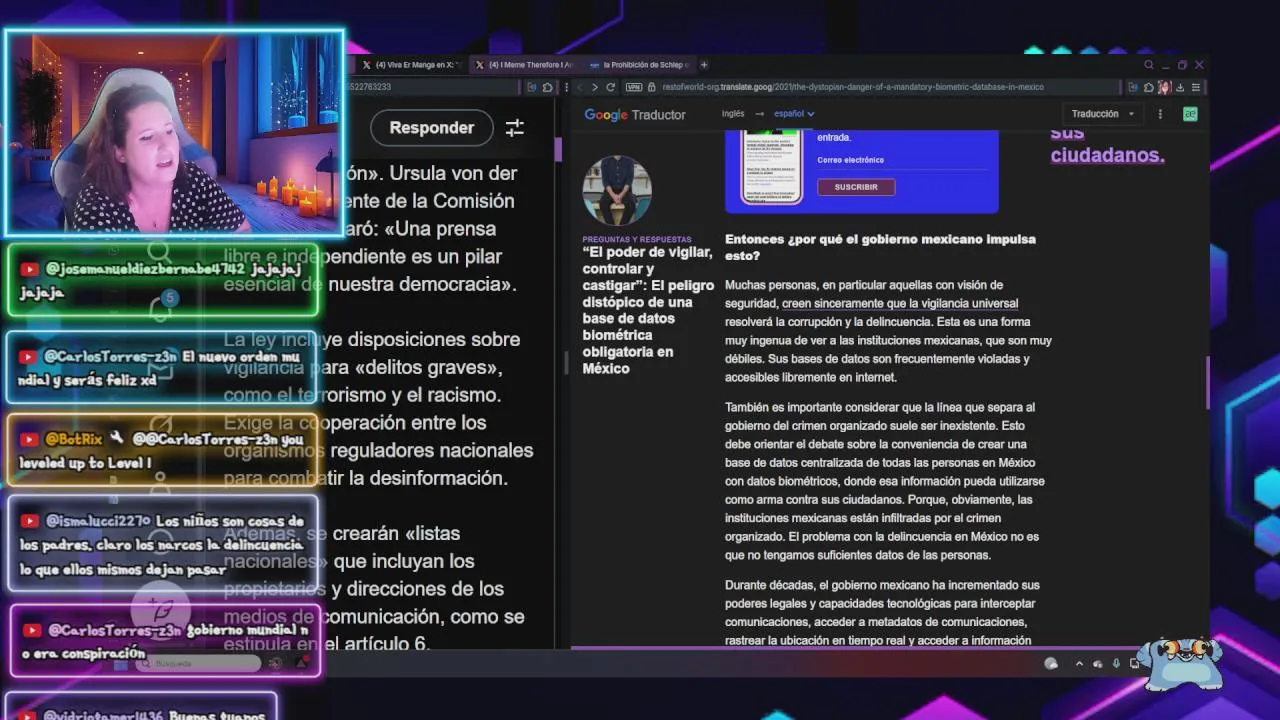
Task: Open the tab search magnifier icon
Action: point(1149,65)
